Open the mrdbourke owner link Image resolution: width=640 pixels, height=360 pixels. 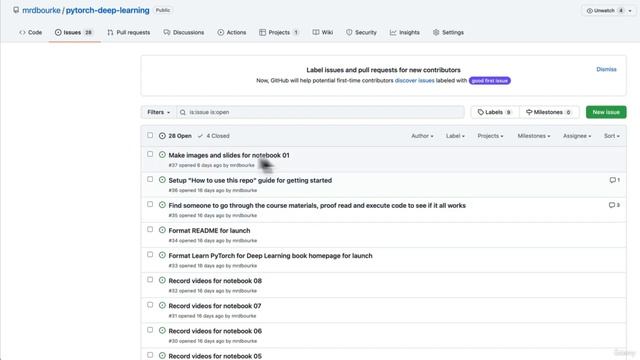tap(41, 10)
